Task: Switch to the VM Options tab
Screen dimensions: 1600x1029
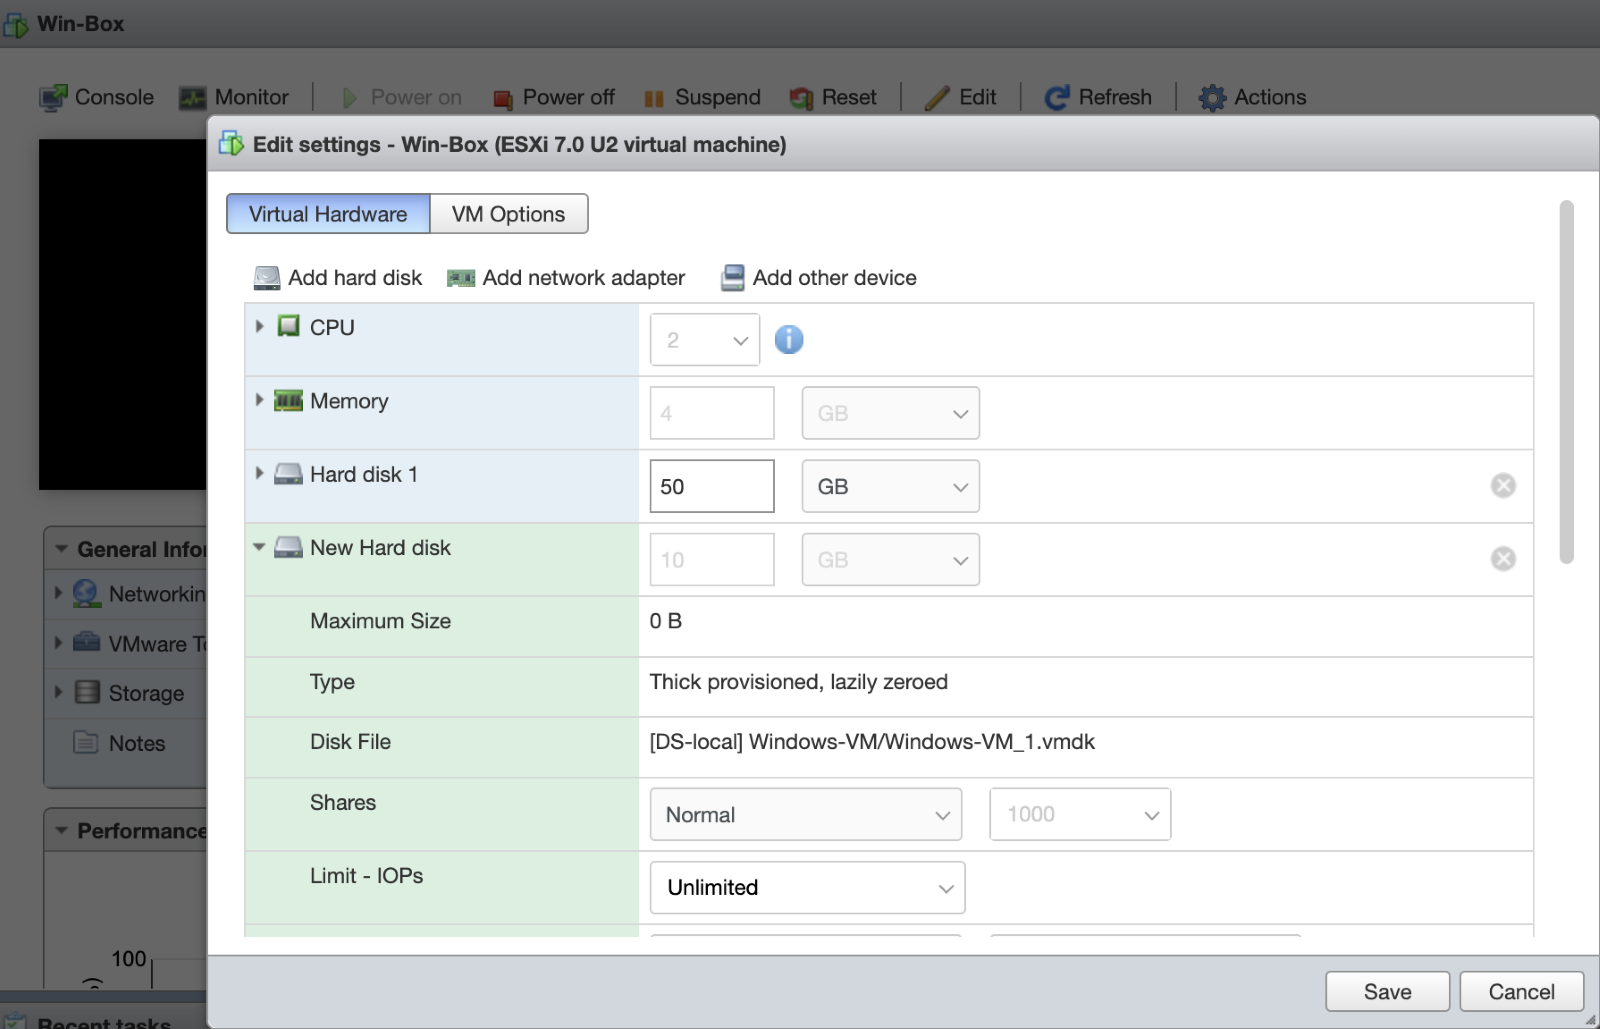Action: click(508, 214)
